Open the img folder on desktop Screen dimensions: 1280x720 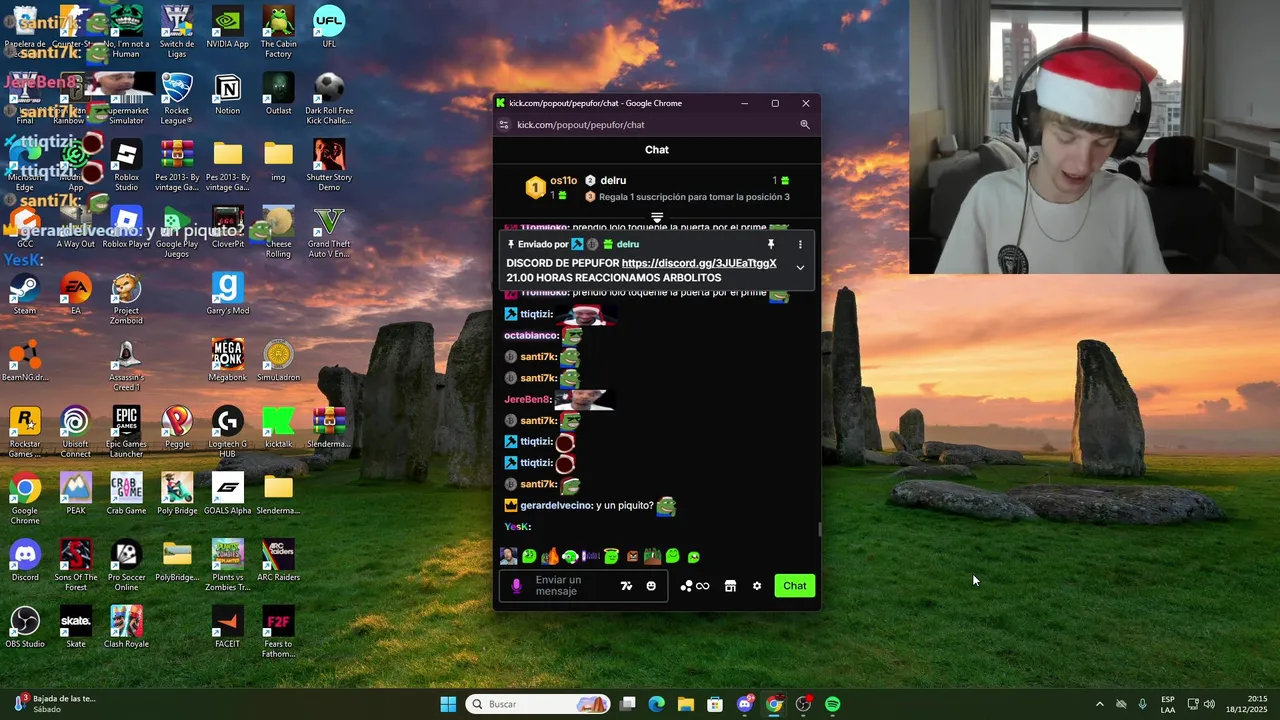click(278, 161)
